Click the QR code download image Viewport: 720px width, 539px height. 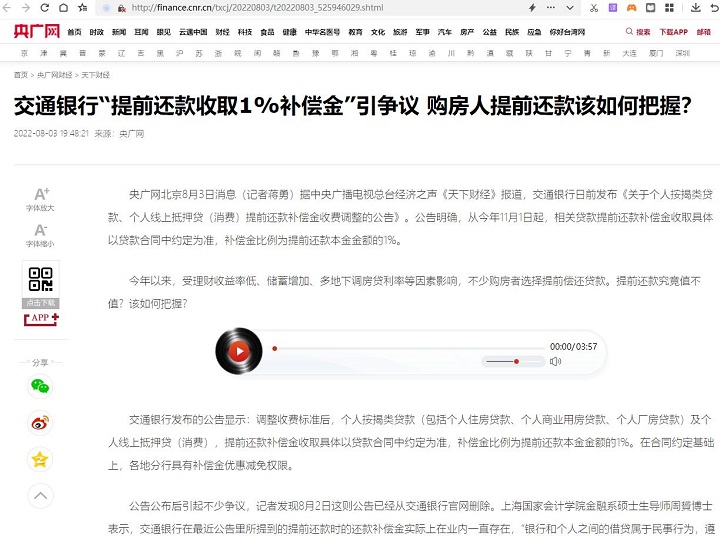click(x=41, y=281)
